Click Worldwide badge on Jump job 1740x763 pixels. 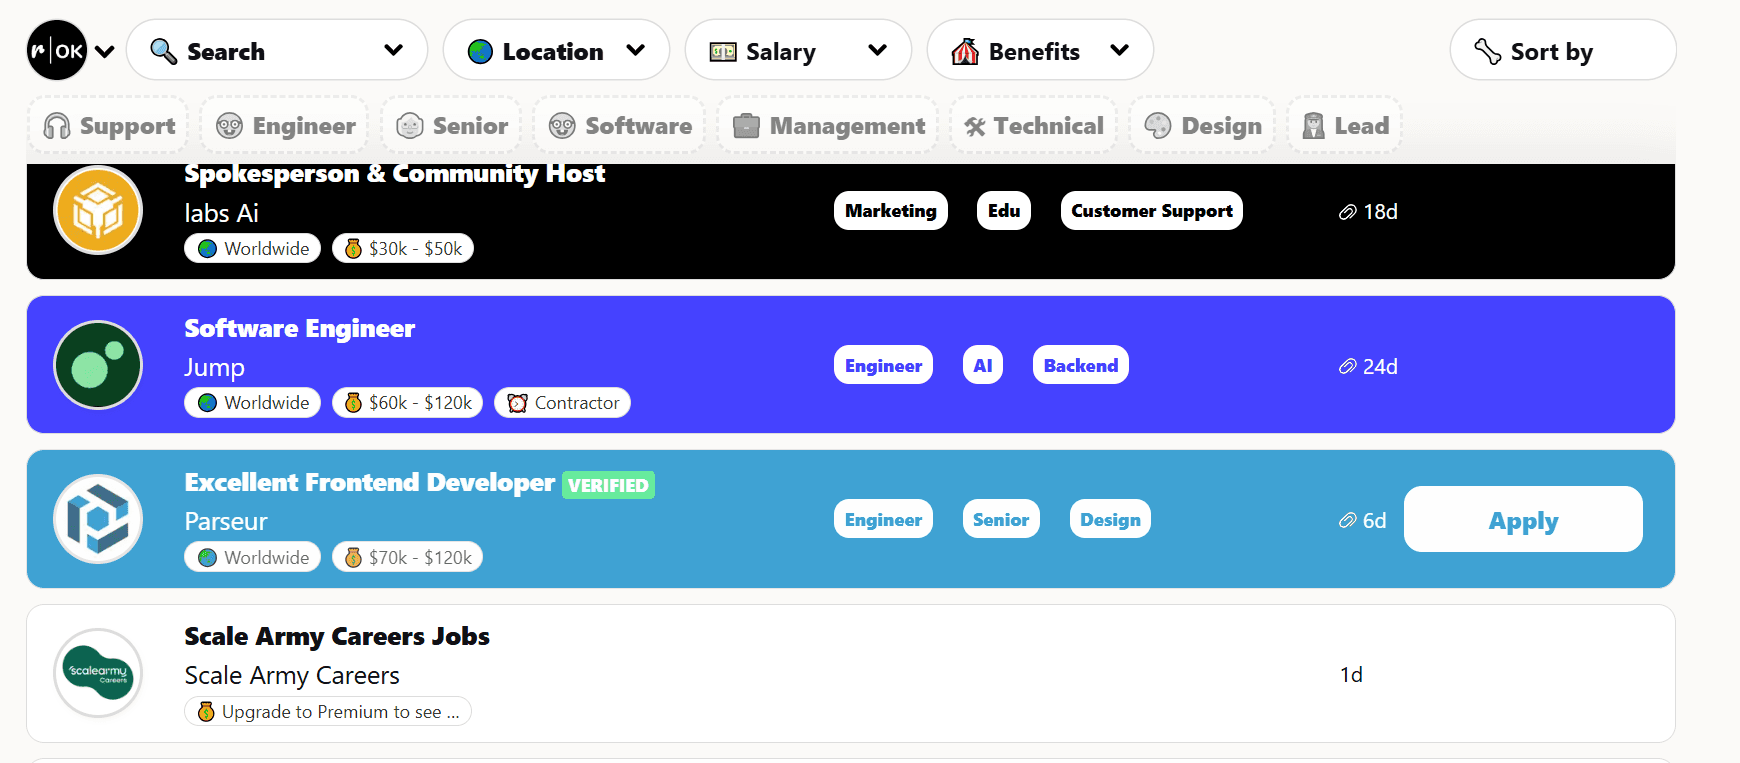[x=253, y=402]
